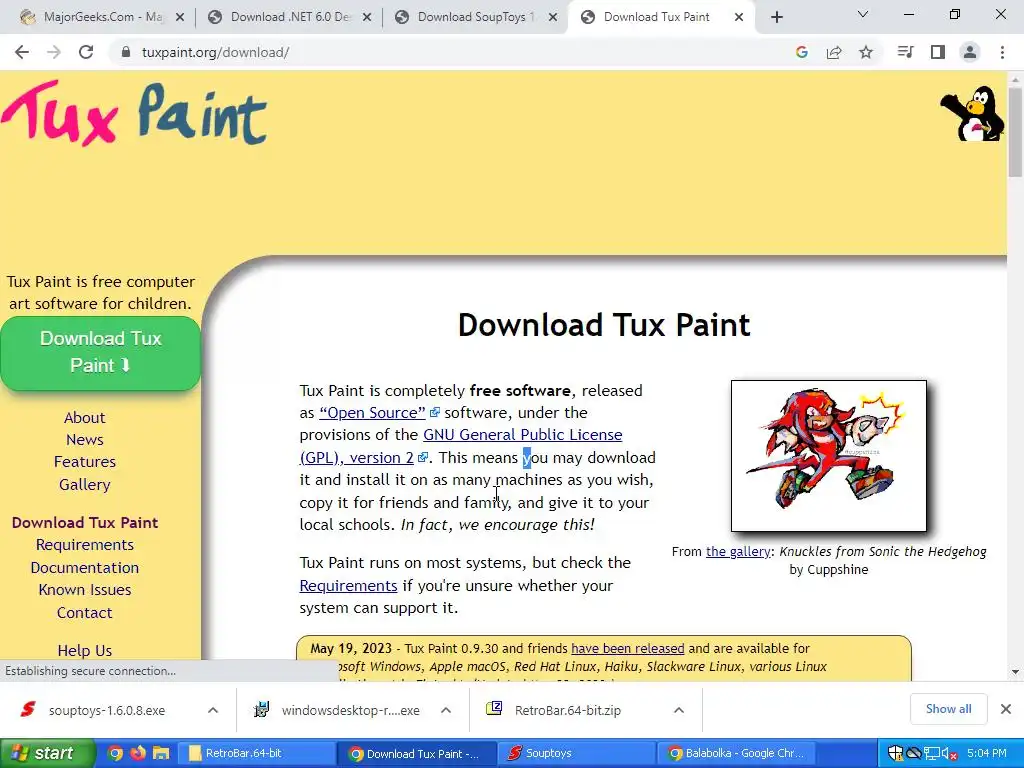Screen dimensions: 1024x768
Task: Close the Download .NET 6.0 tab
Action: click(367, 18)
